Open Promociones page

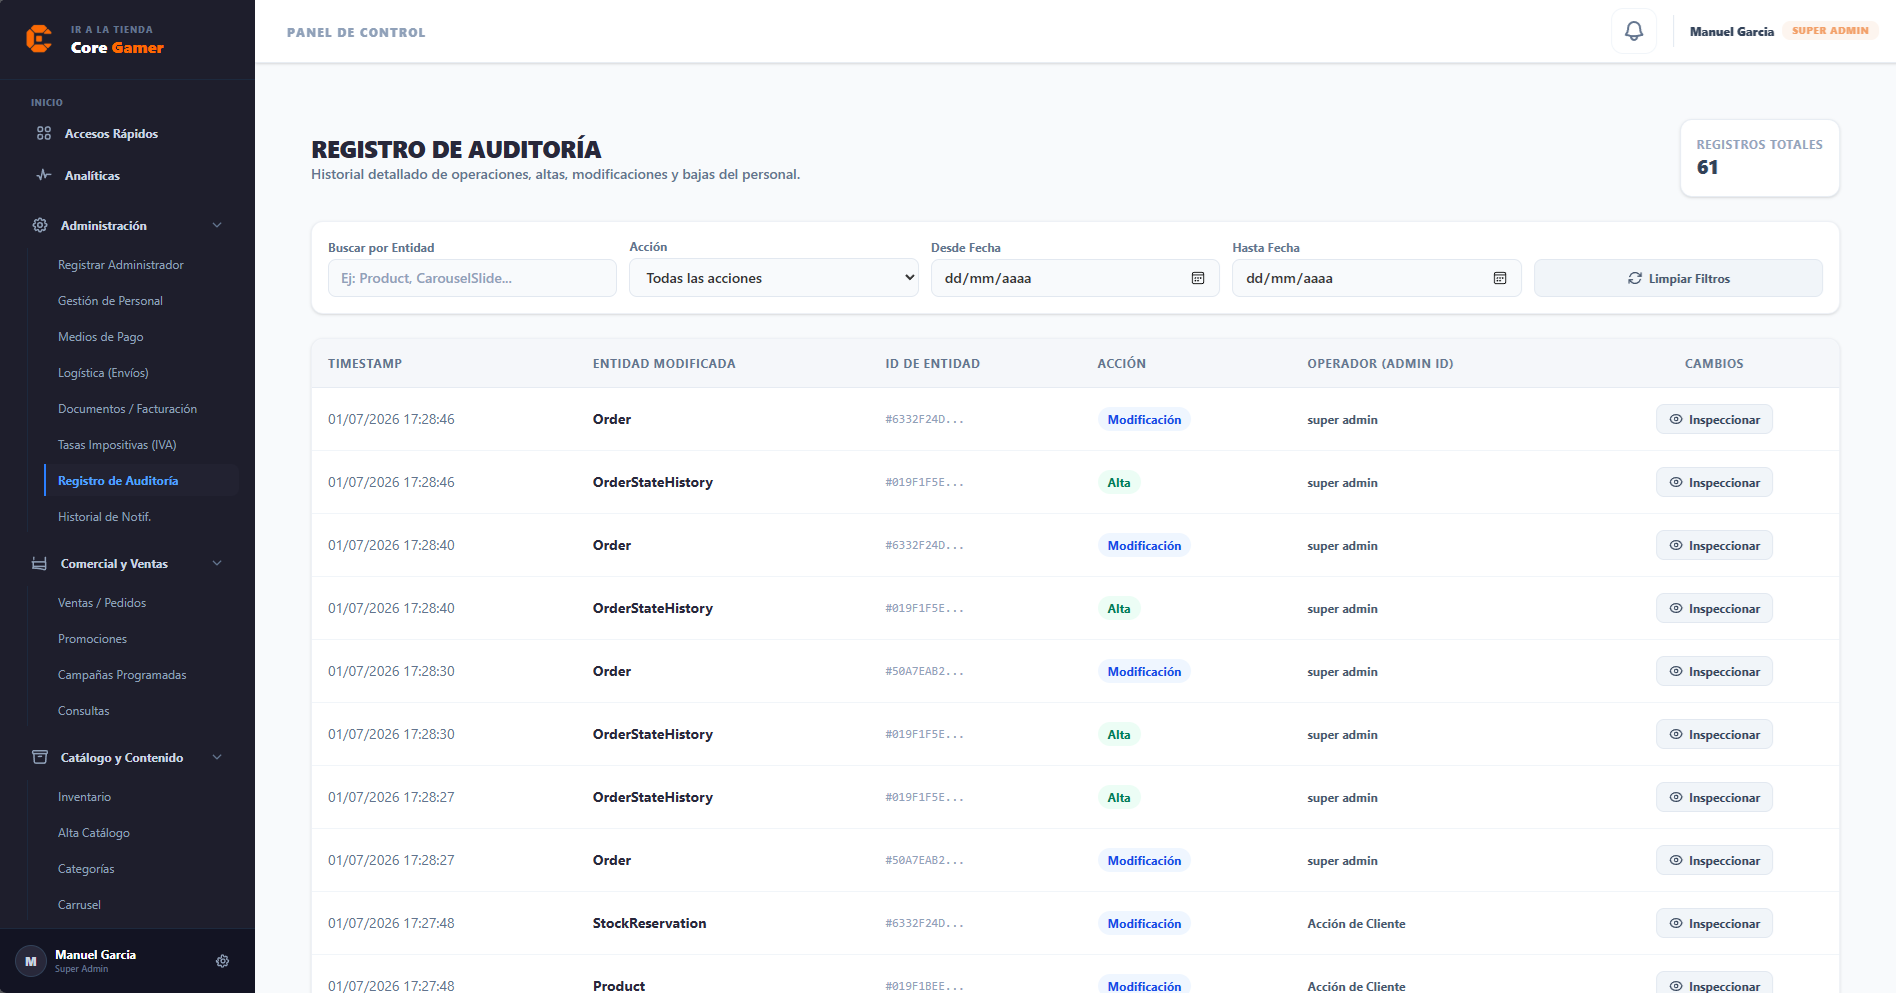92,639
